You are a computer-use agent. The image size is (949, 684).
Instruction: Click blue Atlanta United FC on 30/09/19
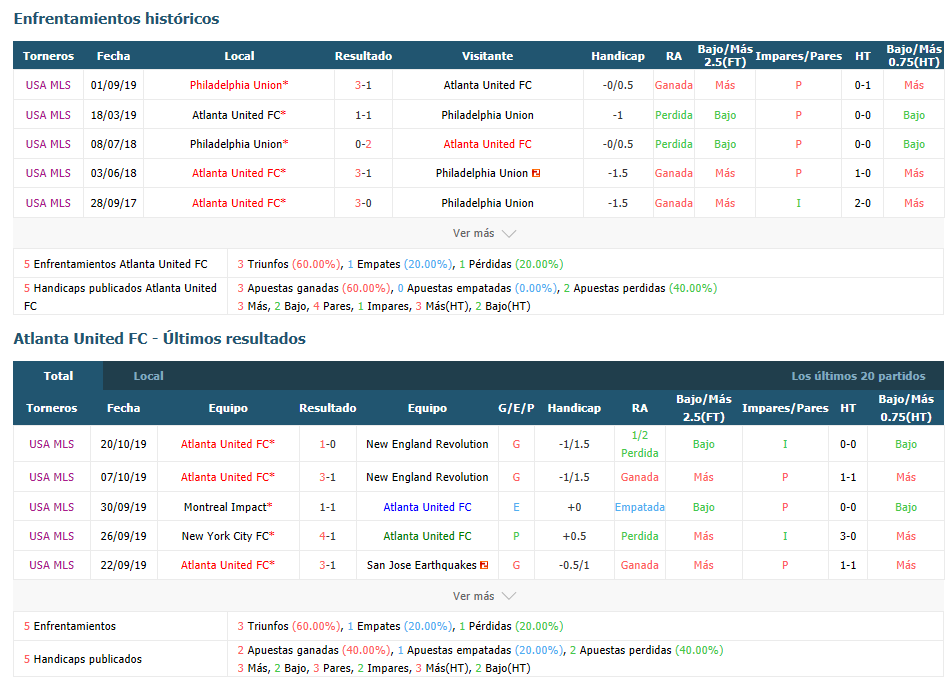pyautogui.click(x=427, y=507)
